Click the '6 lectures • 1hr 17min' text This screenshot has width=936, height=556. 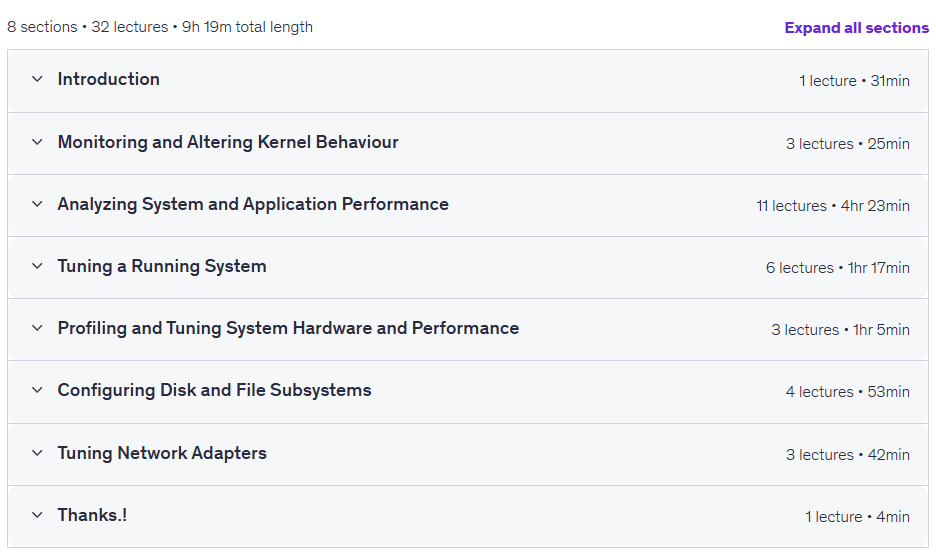pyautogui.click(x=838, y=268)
